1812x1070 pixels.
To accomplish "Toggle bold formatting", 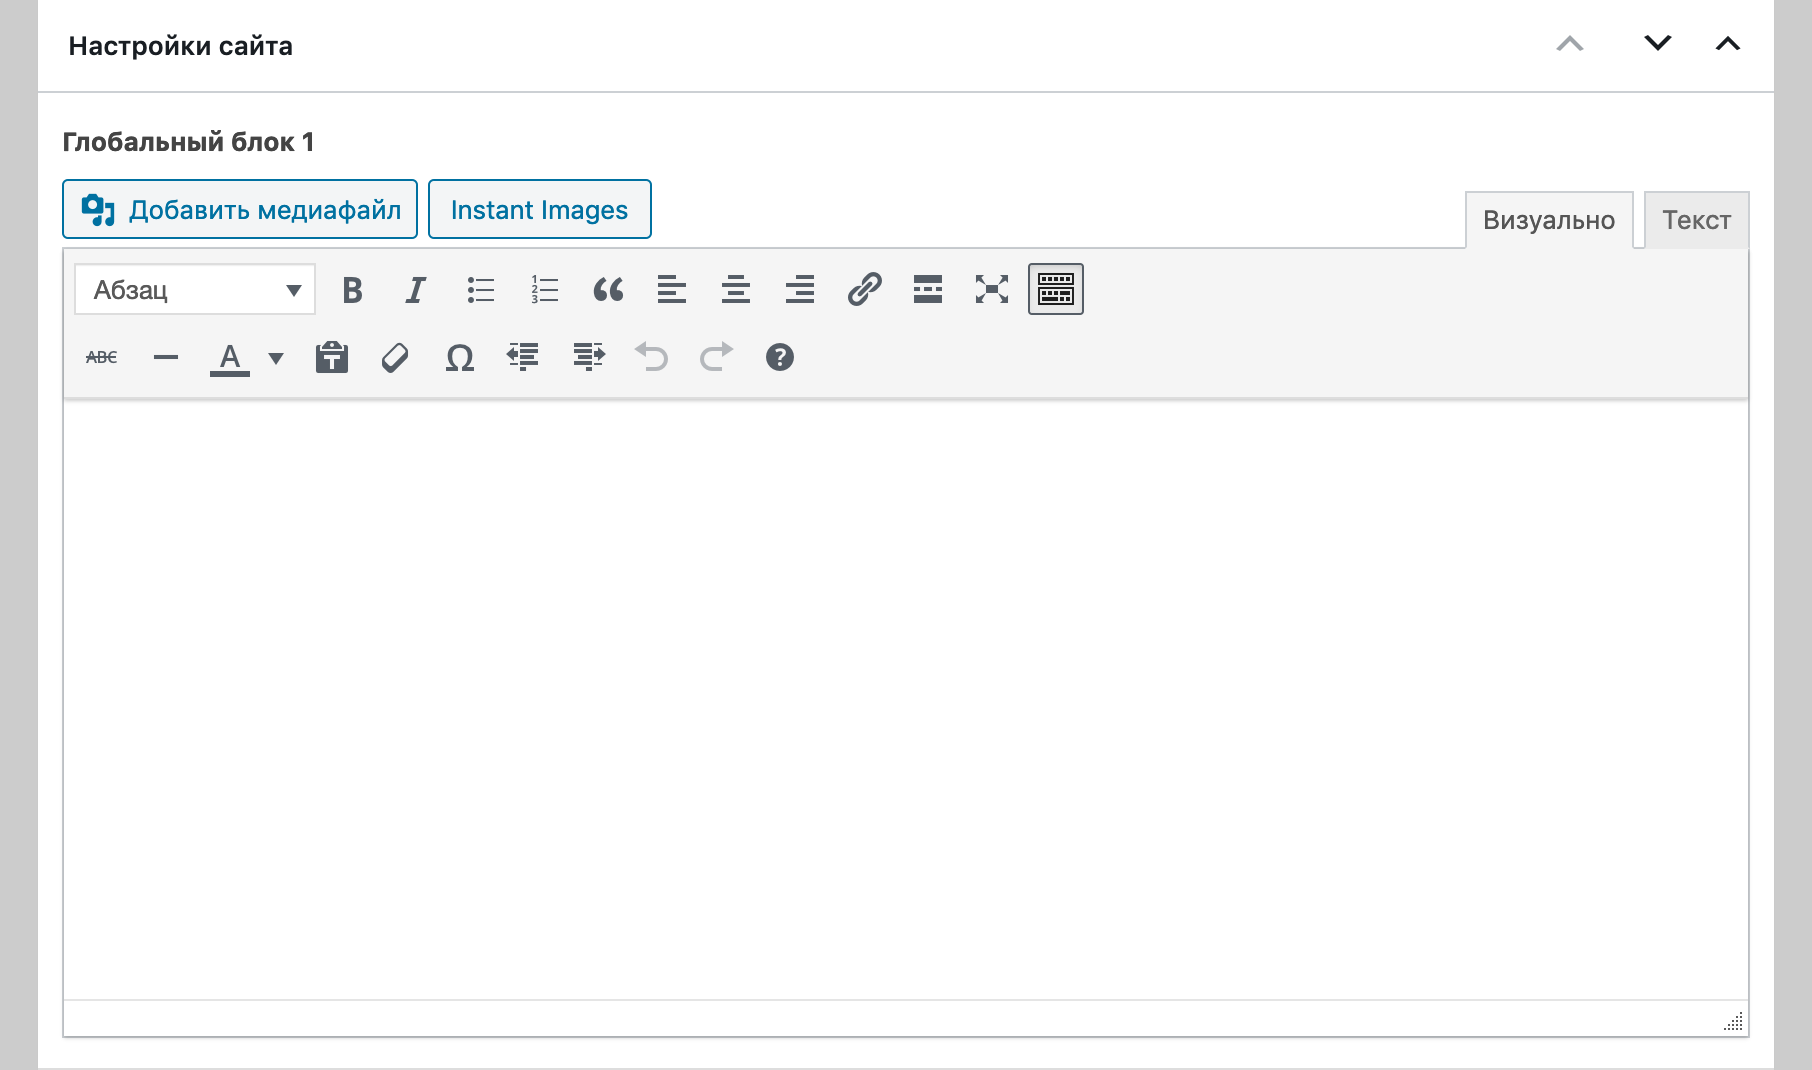I will point(352,290).
